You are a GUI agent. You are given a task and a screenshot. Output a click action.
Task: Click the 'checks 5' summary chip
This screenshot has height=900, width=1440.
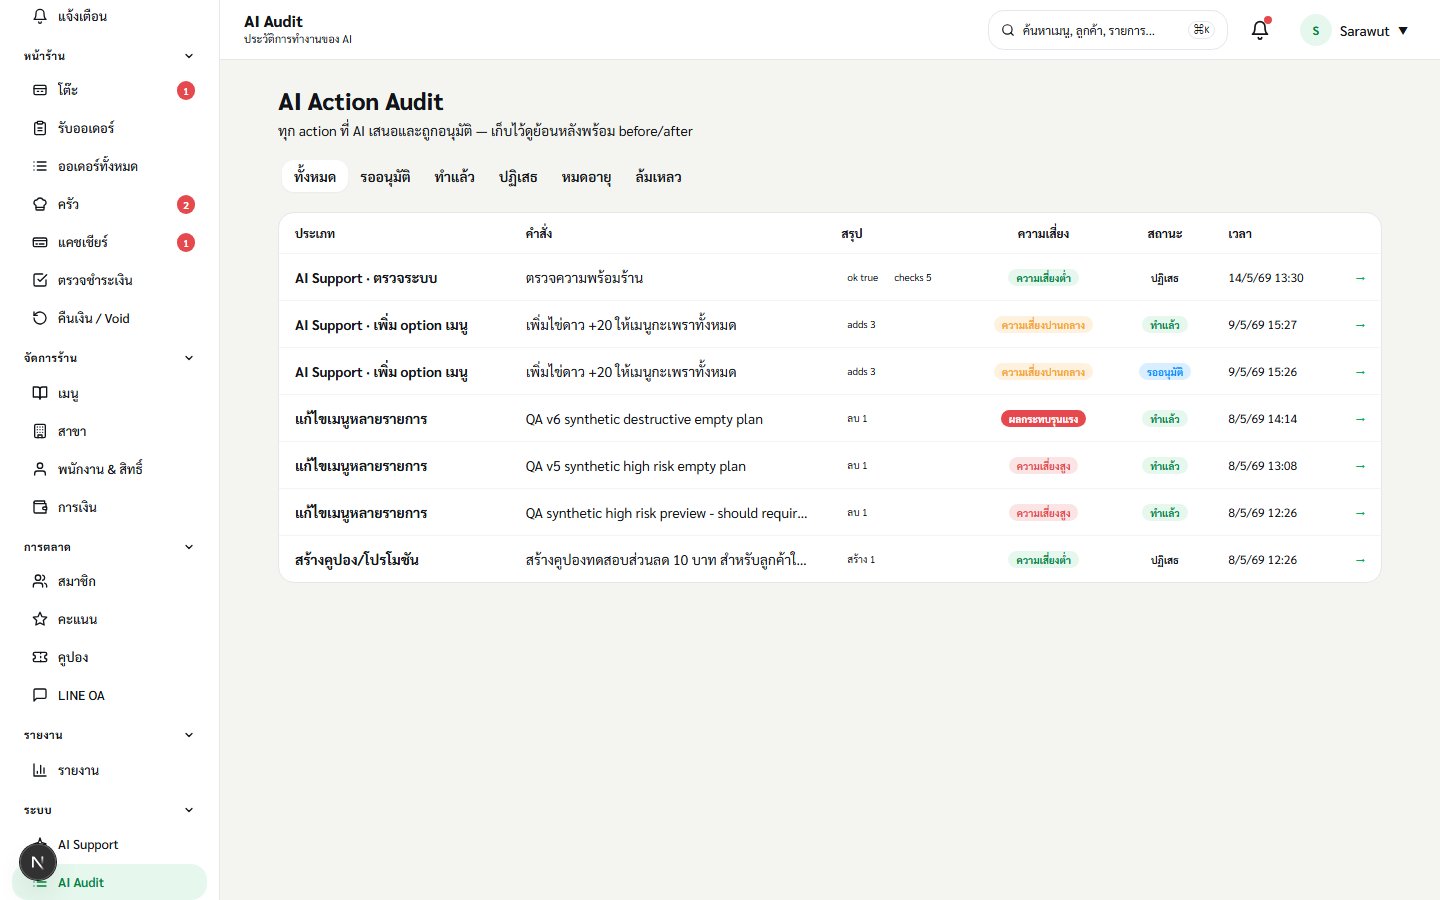coord(913,278)
